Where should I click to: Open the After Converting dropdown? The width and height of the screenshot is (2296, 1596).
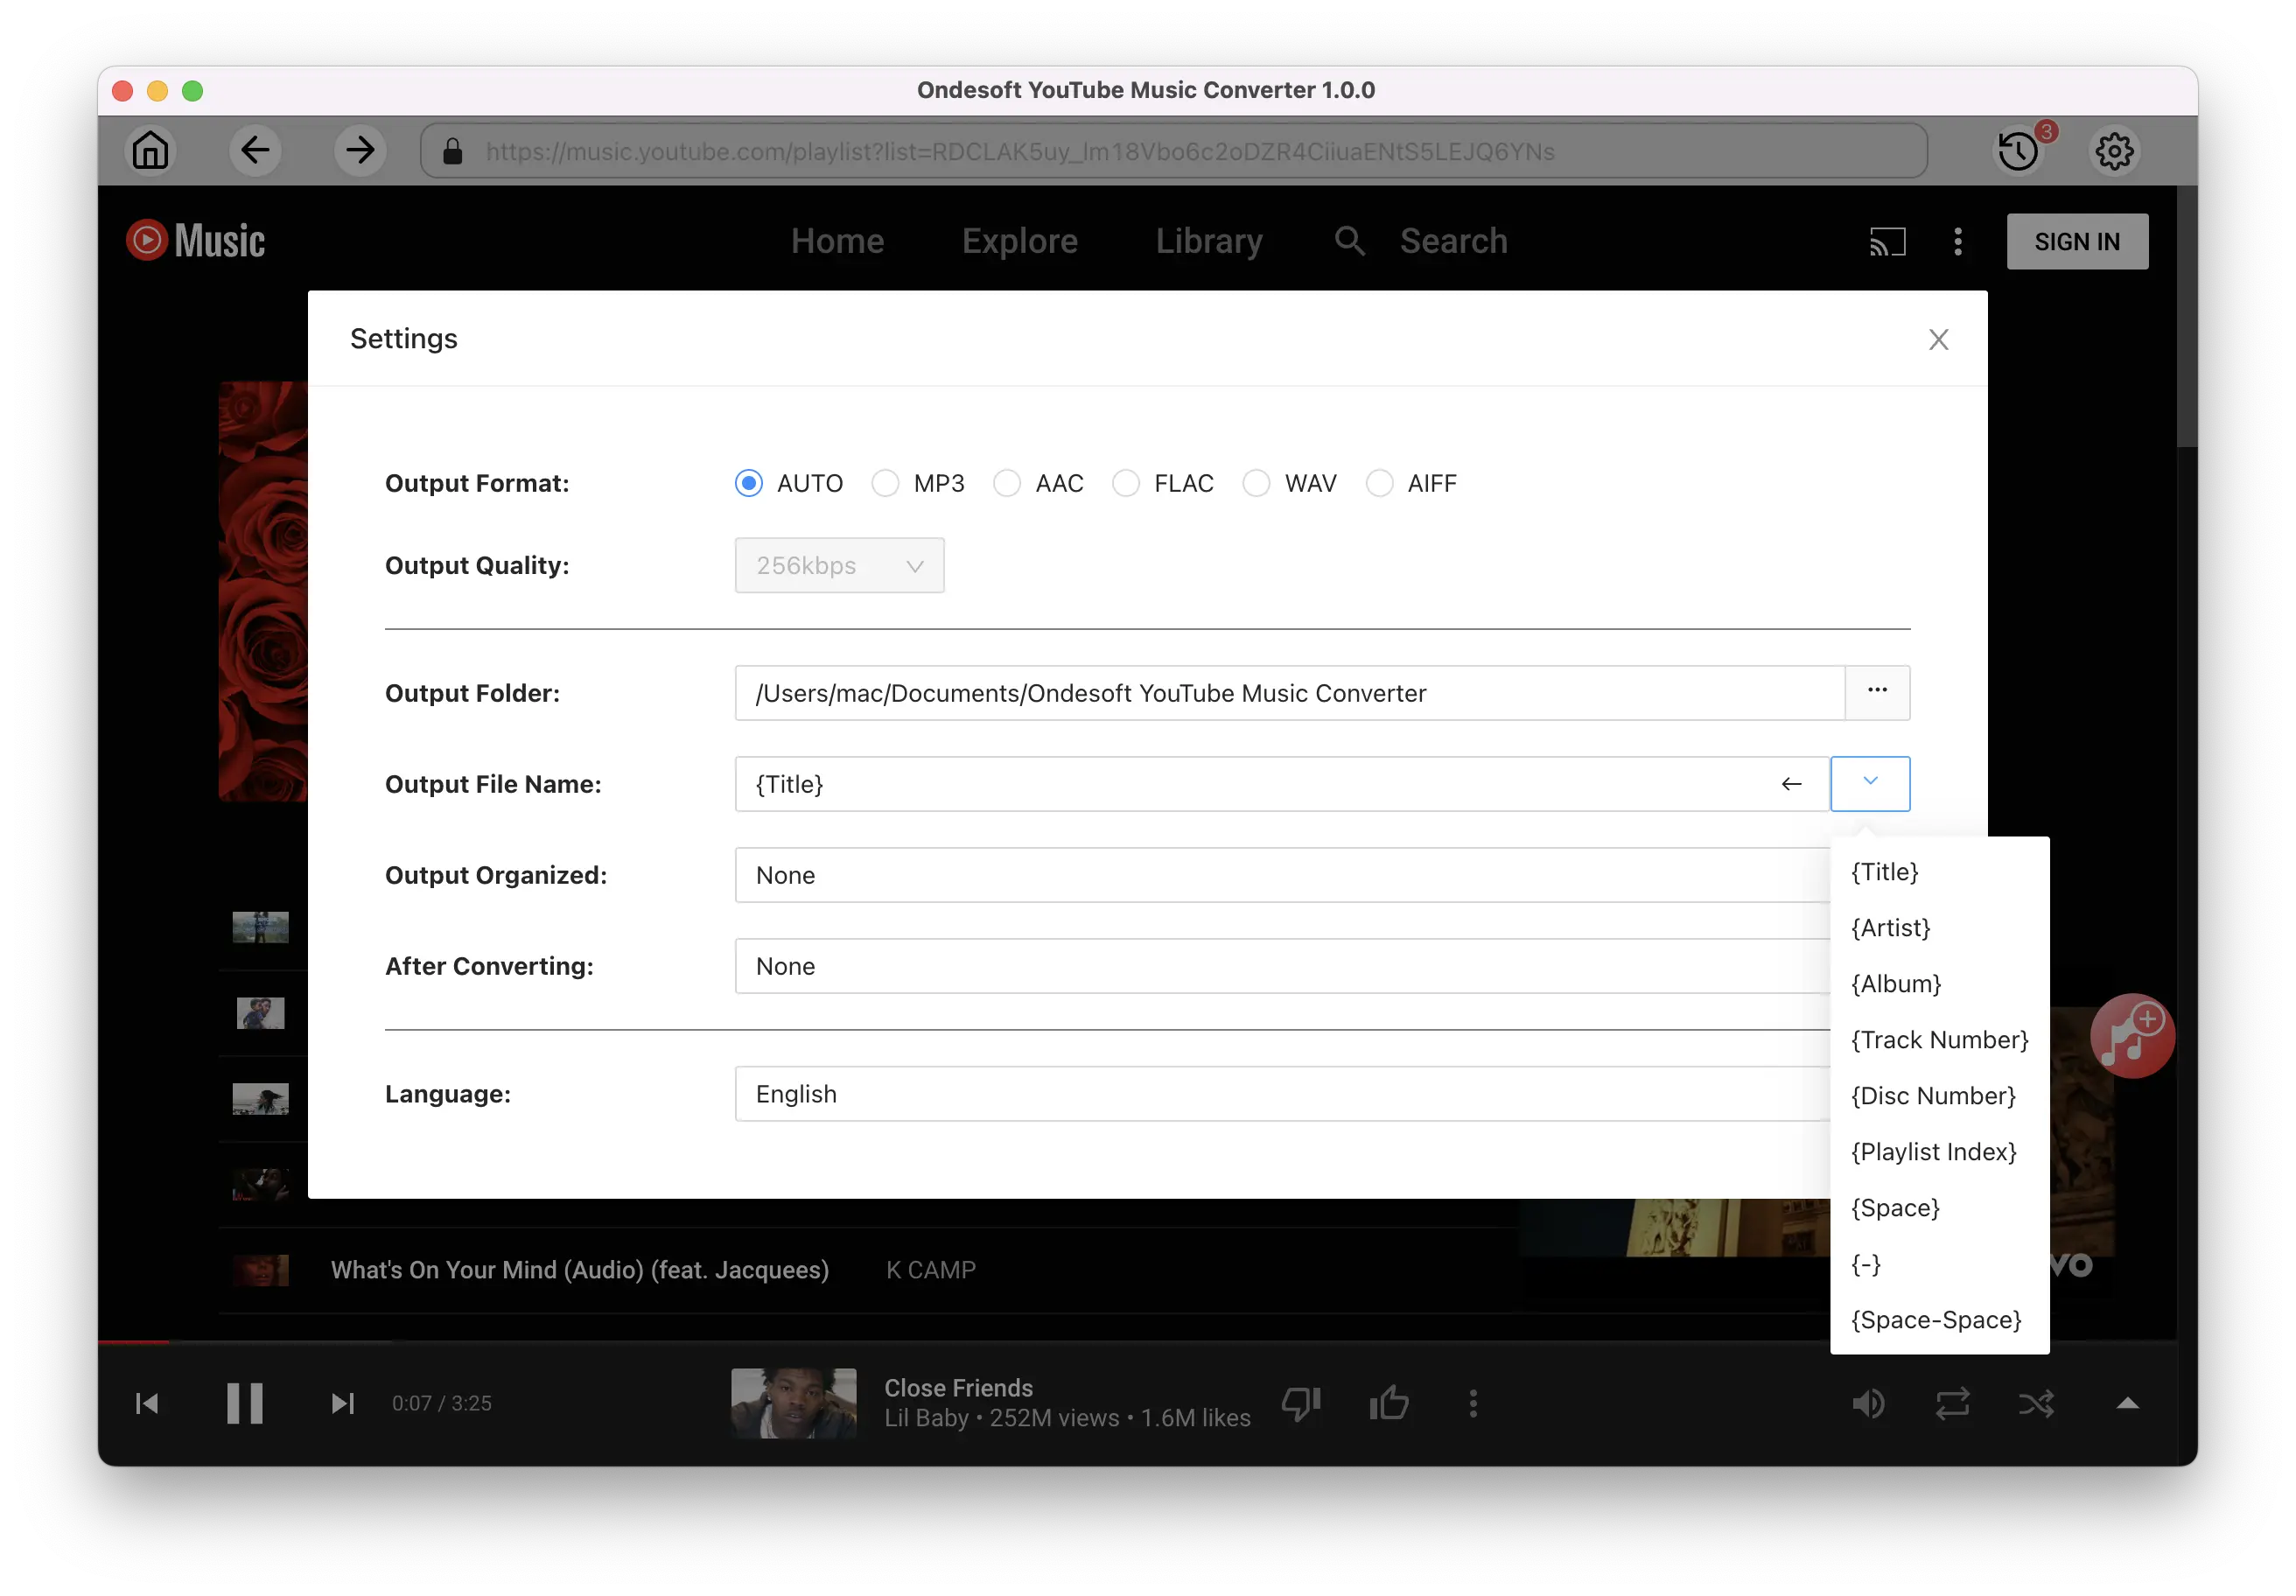[x=1280, y=966]
